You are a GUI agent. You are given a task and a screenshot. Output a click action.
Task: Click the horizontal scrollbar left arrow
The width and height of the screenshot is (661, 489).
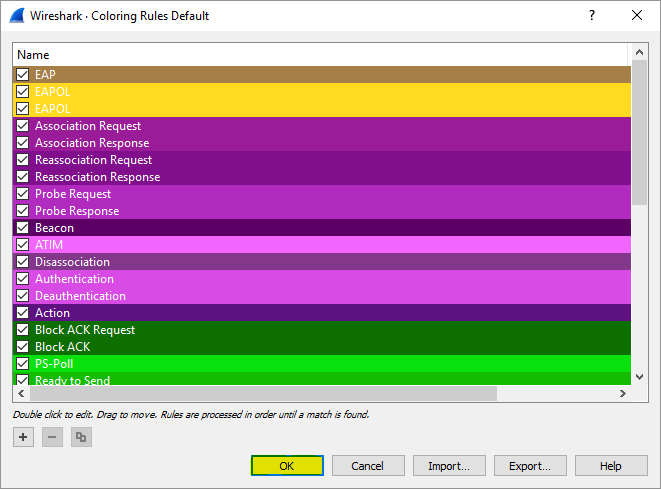[21, 393]
